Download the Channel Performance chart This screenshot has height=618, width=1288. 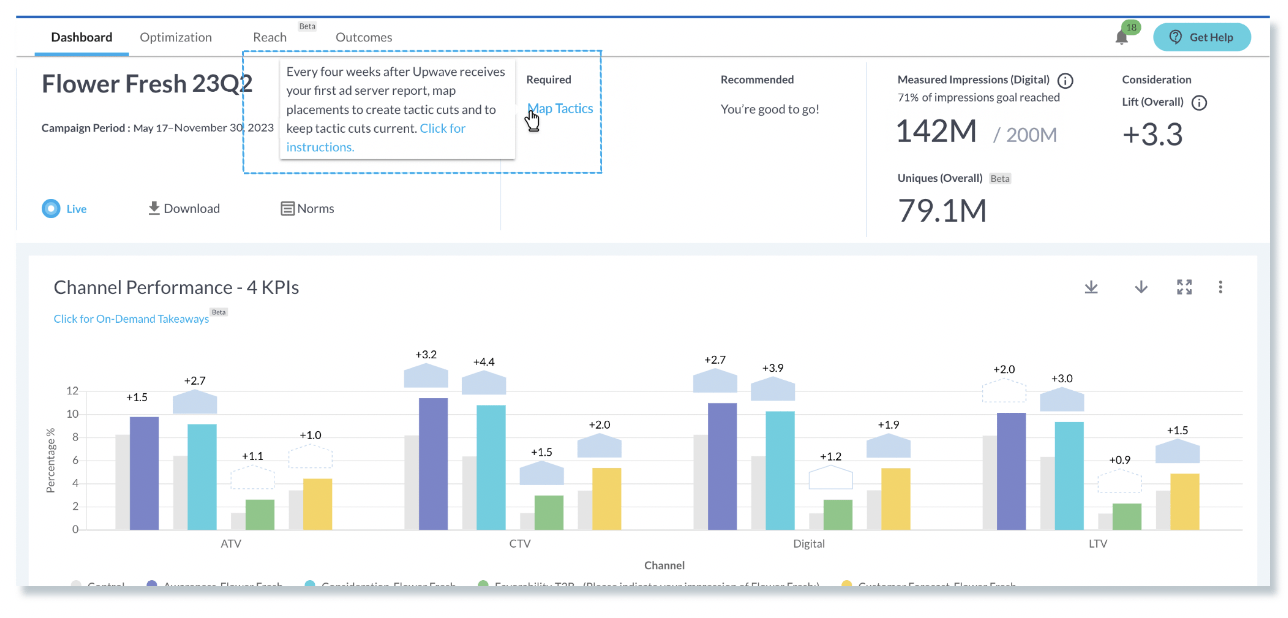pos(1091,287)
